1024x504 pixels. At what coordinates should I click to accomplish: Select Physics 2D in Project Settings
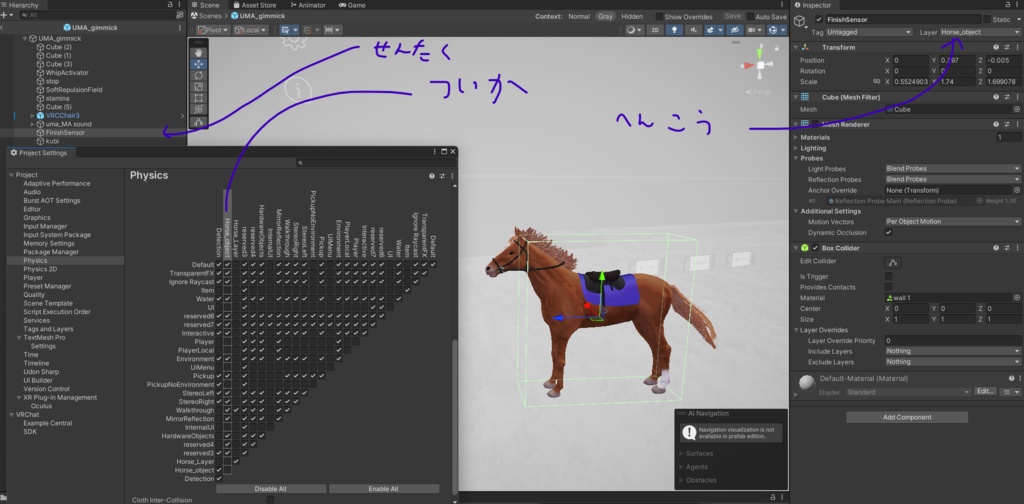click(40, 269)
